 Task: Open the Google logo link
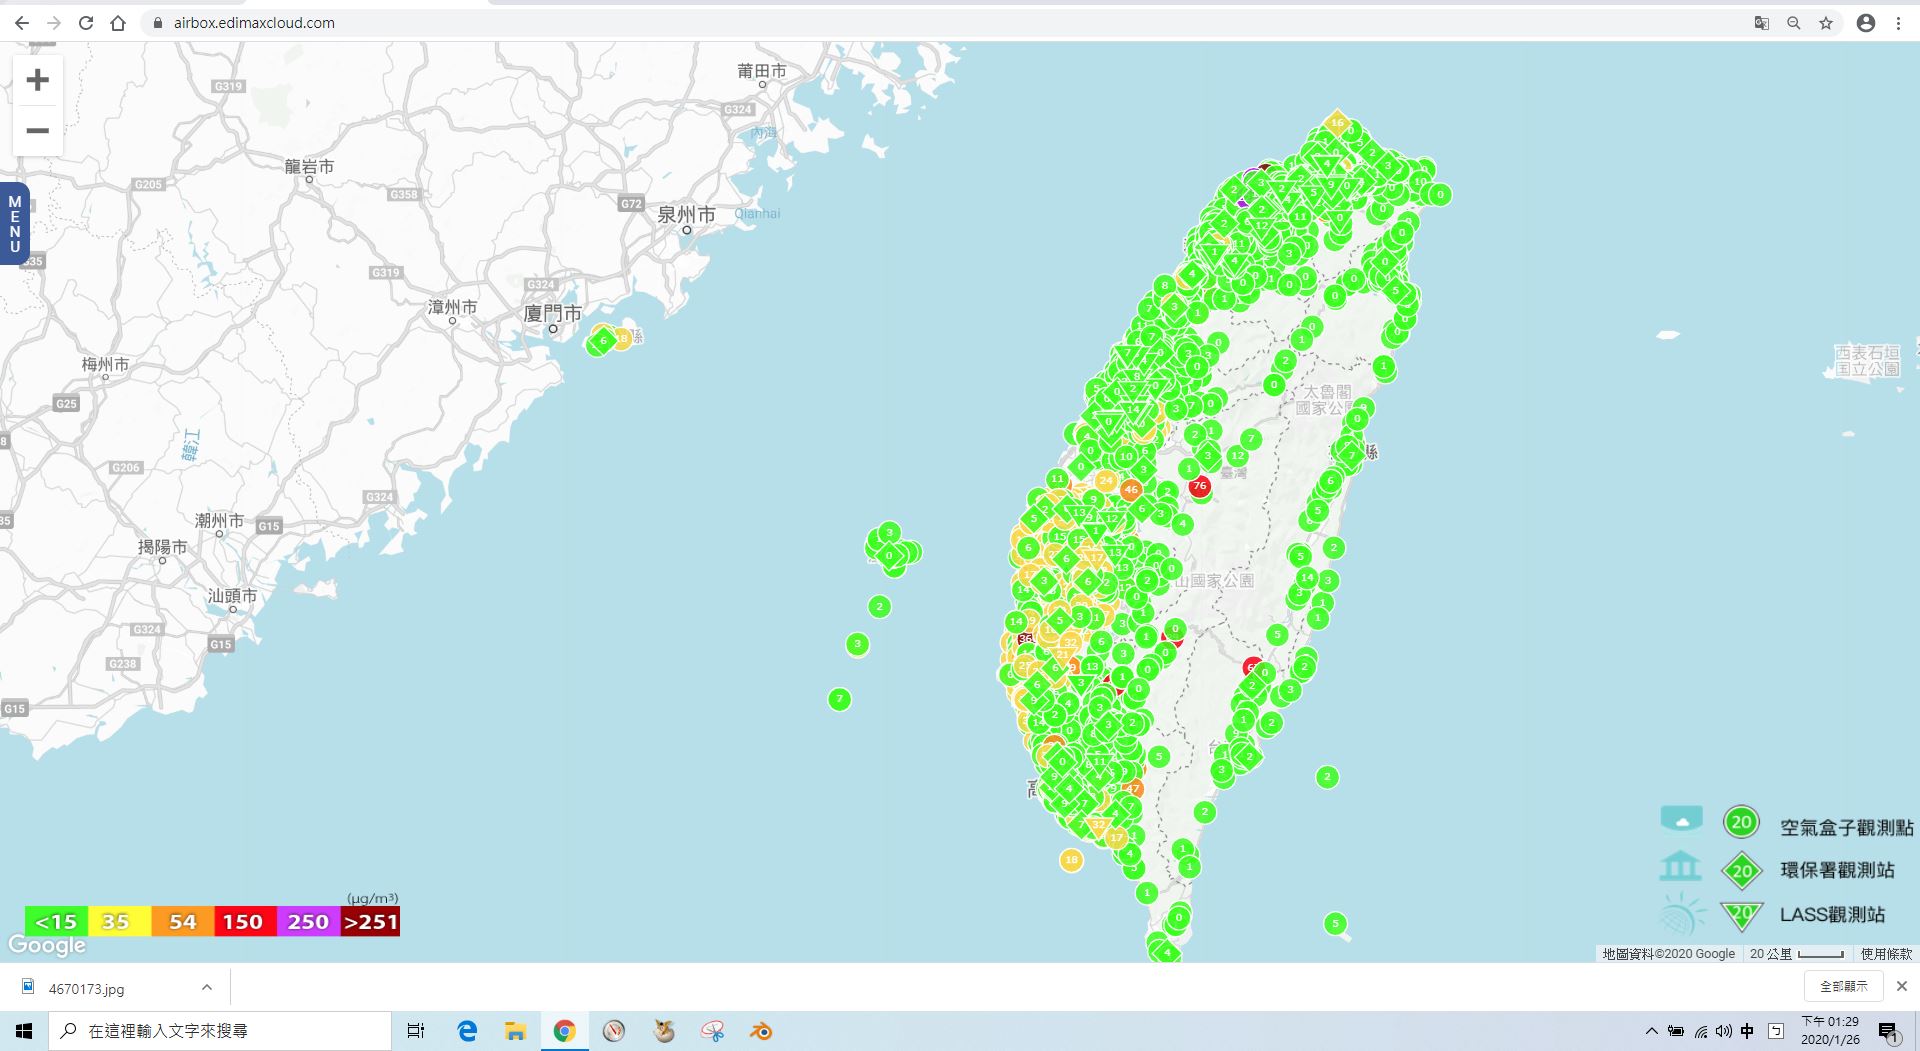tap(46, 945)
